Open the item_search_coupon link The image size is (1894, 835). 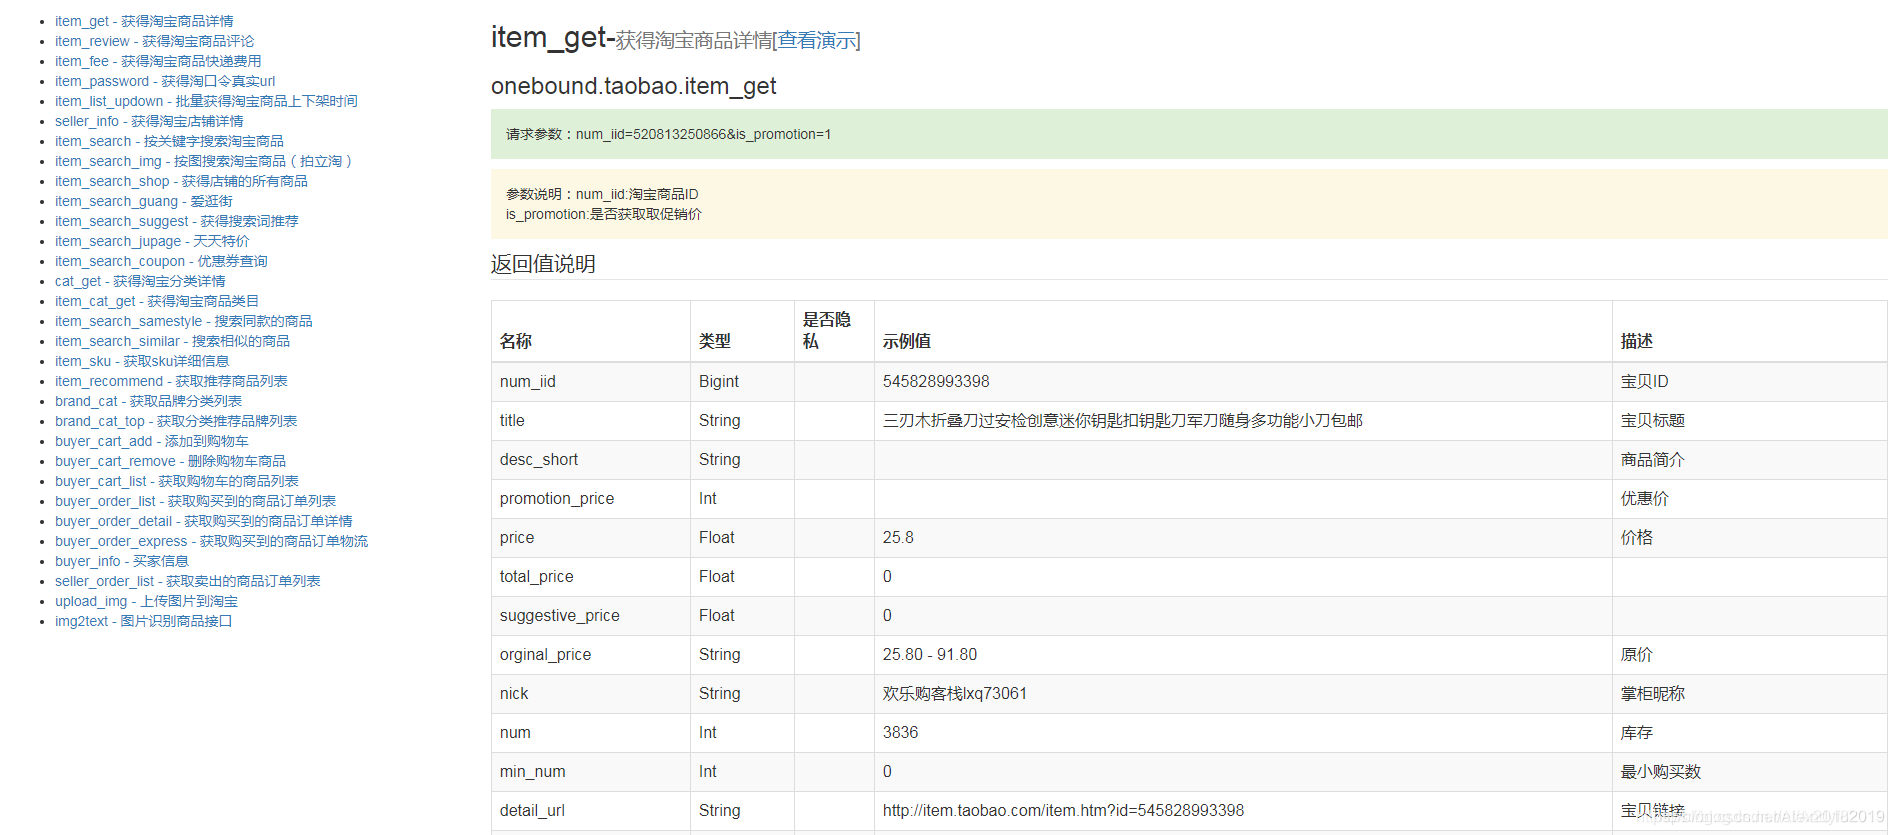click(161, 261)
